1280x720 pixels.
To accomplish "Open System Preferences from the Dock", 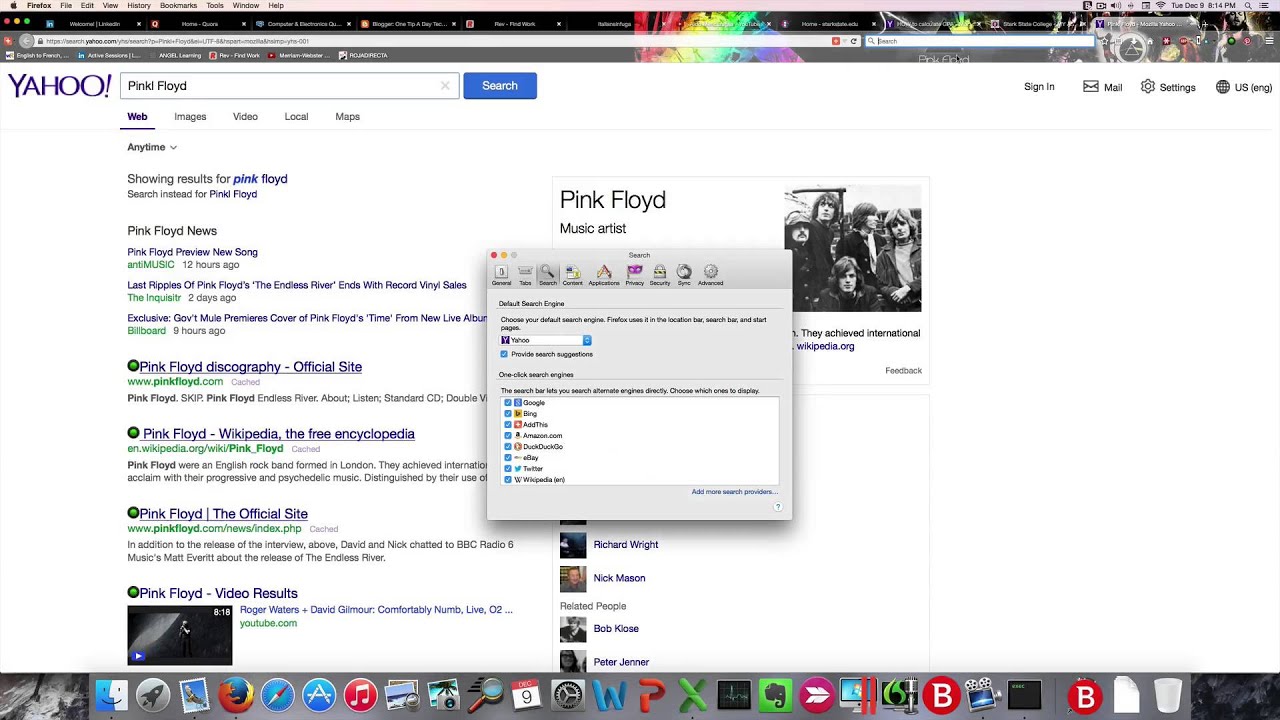I will (x=567, y=695).
